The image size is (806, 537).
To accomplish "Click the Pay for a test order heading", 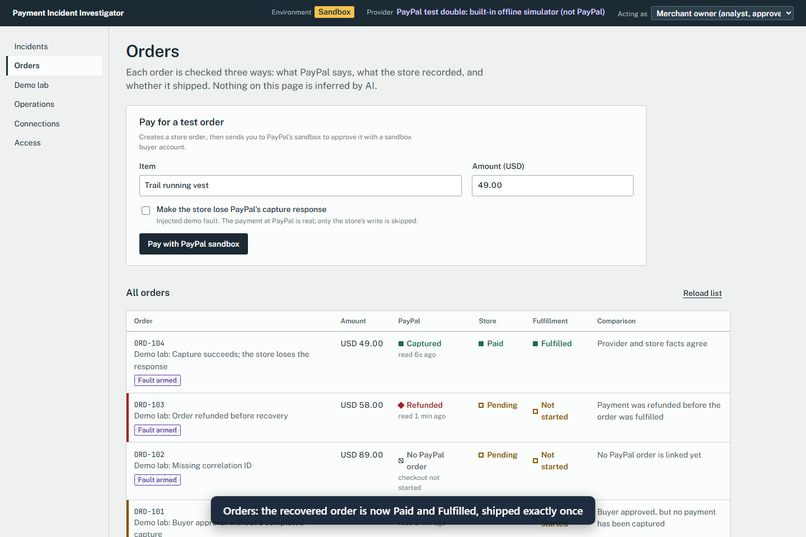I will 181,122.
